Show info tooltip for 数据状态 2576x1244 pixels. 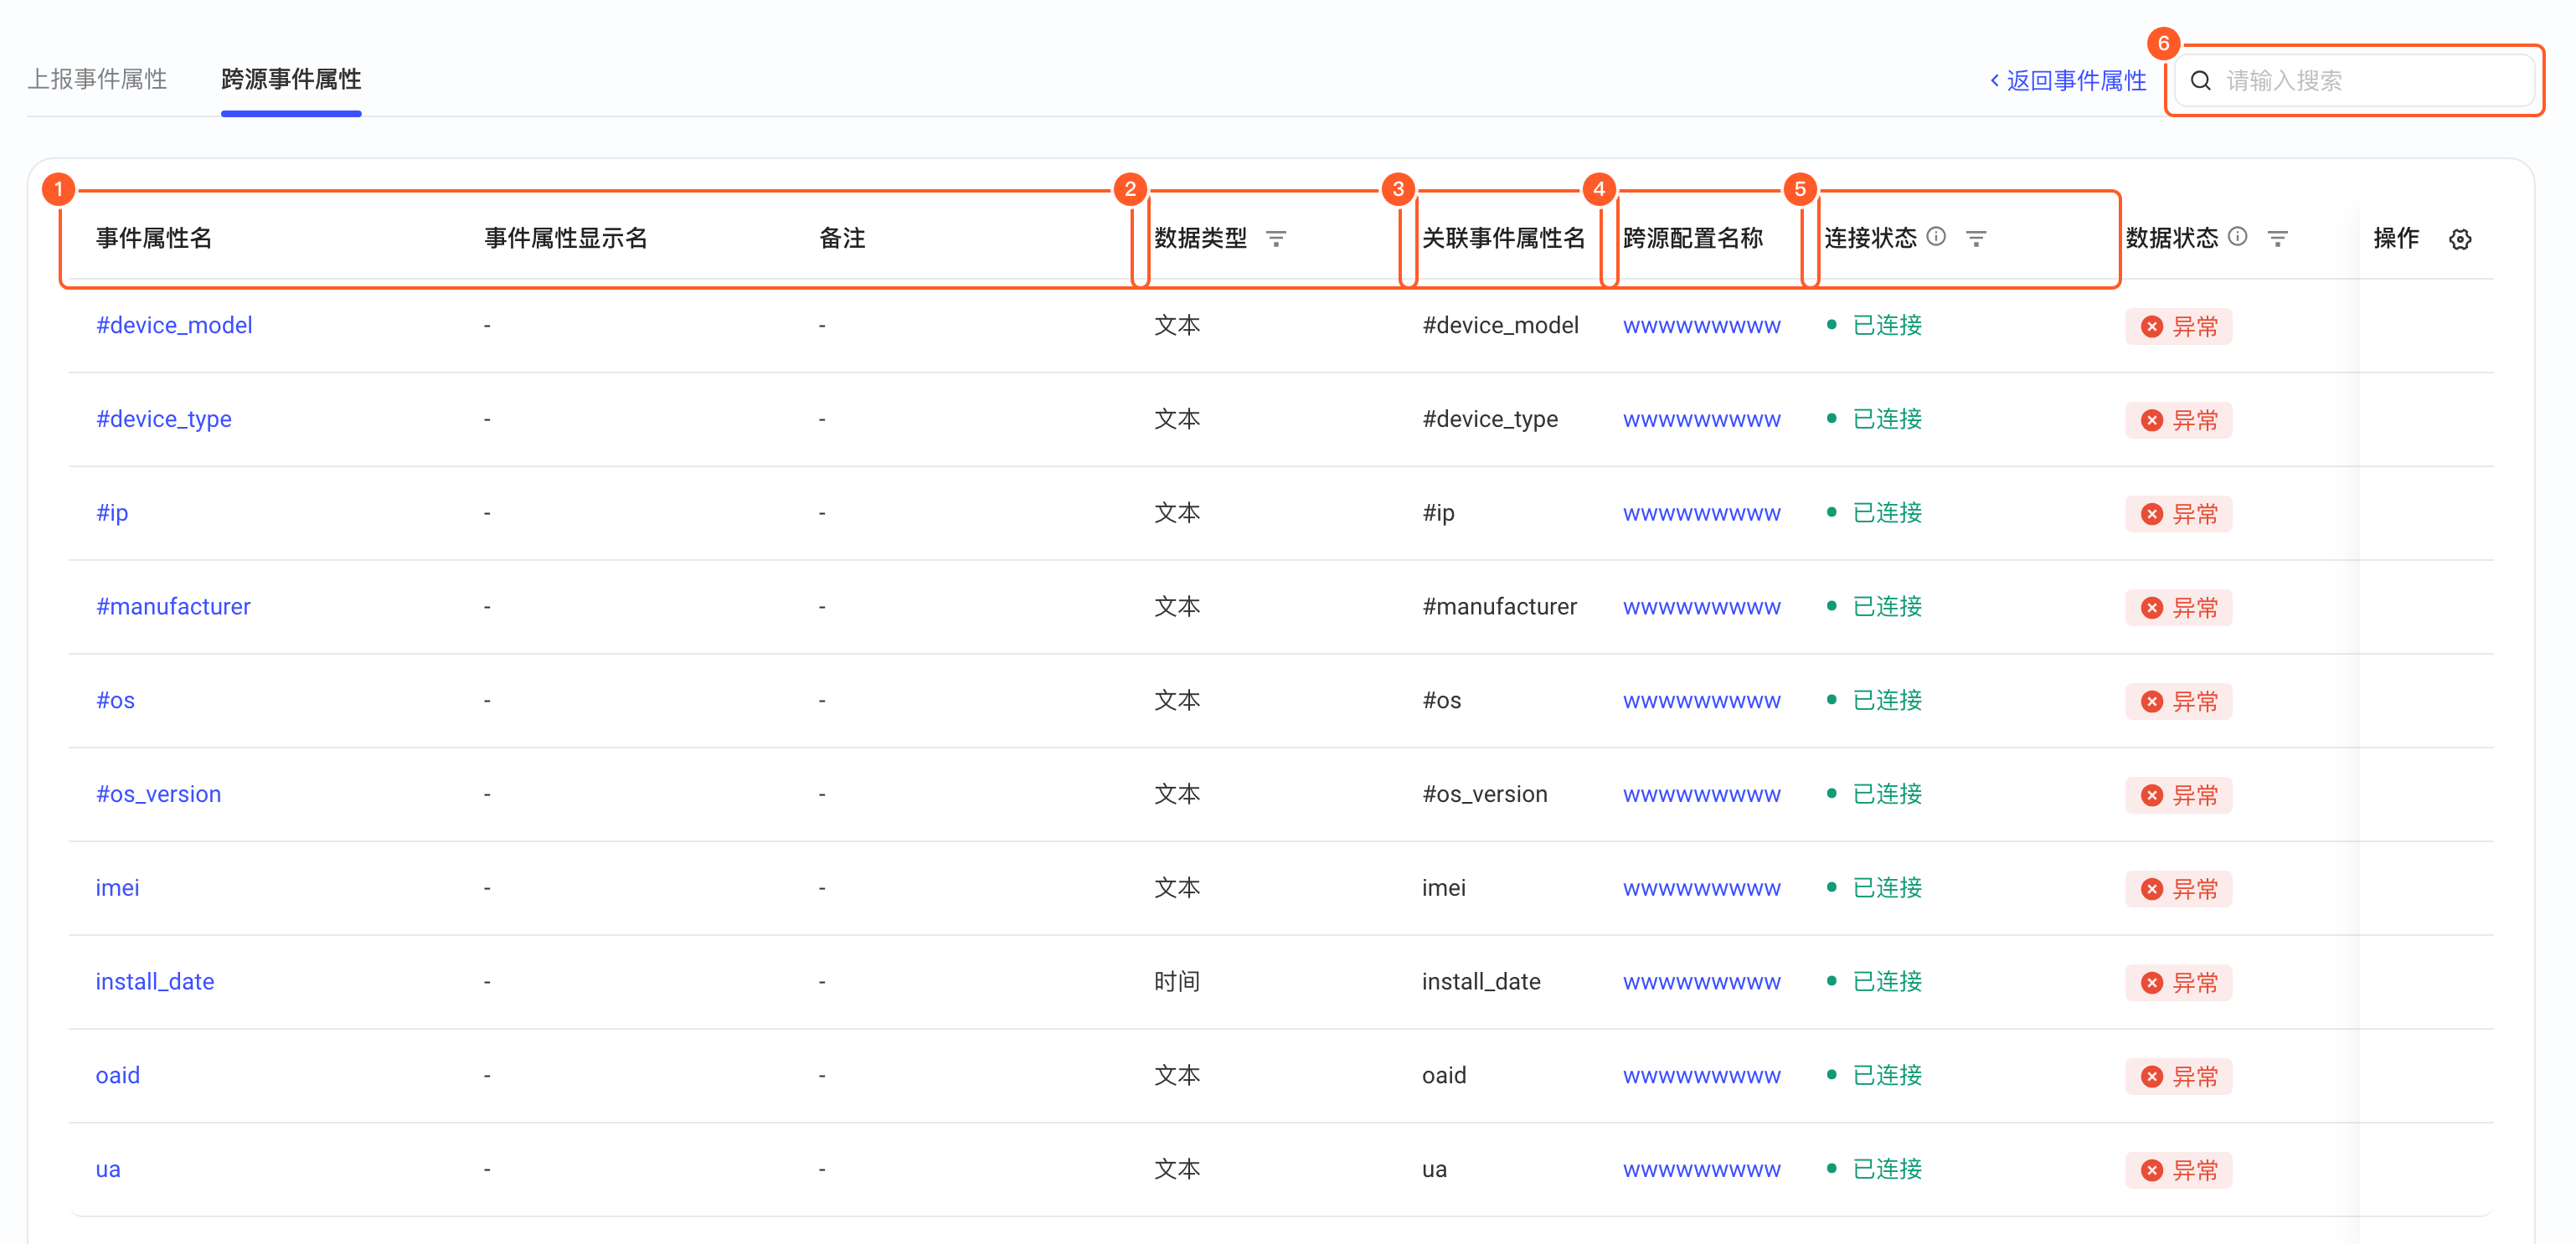pos(2238,236)
